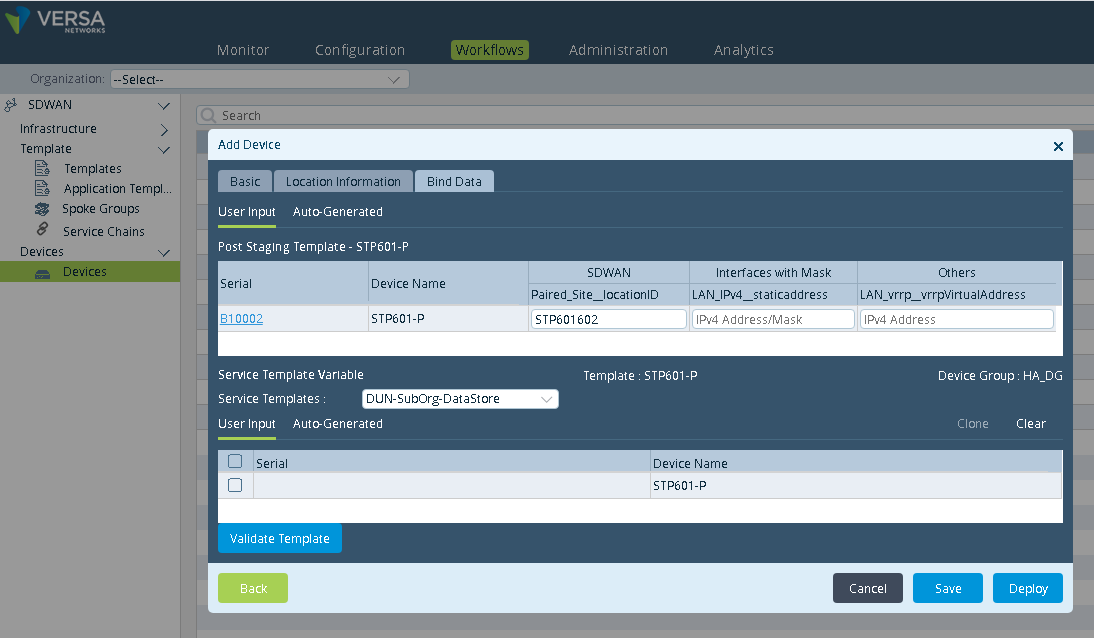Click the Spoke Groups icon
This screenshot has width=1094, height=638.
[x=42, y=209]
